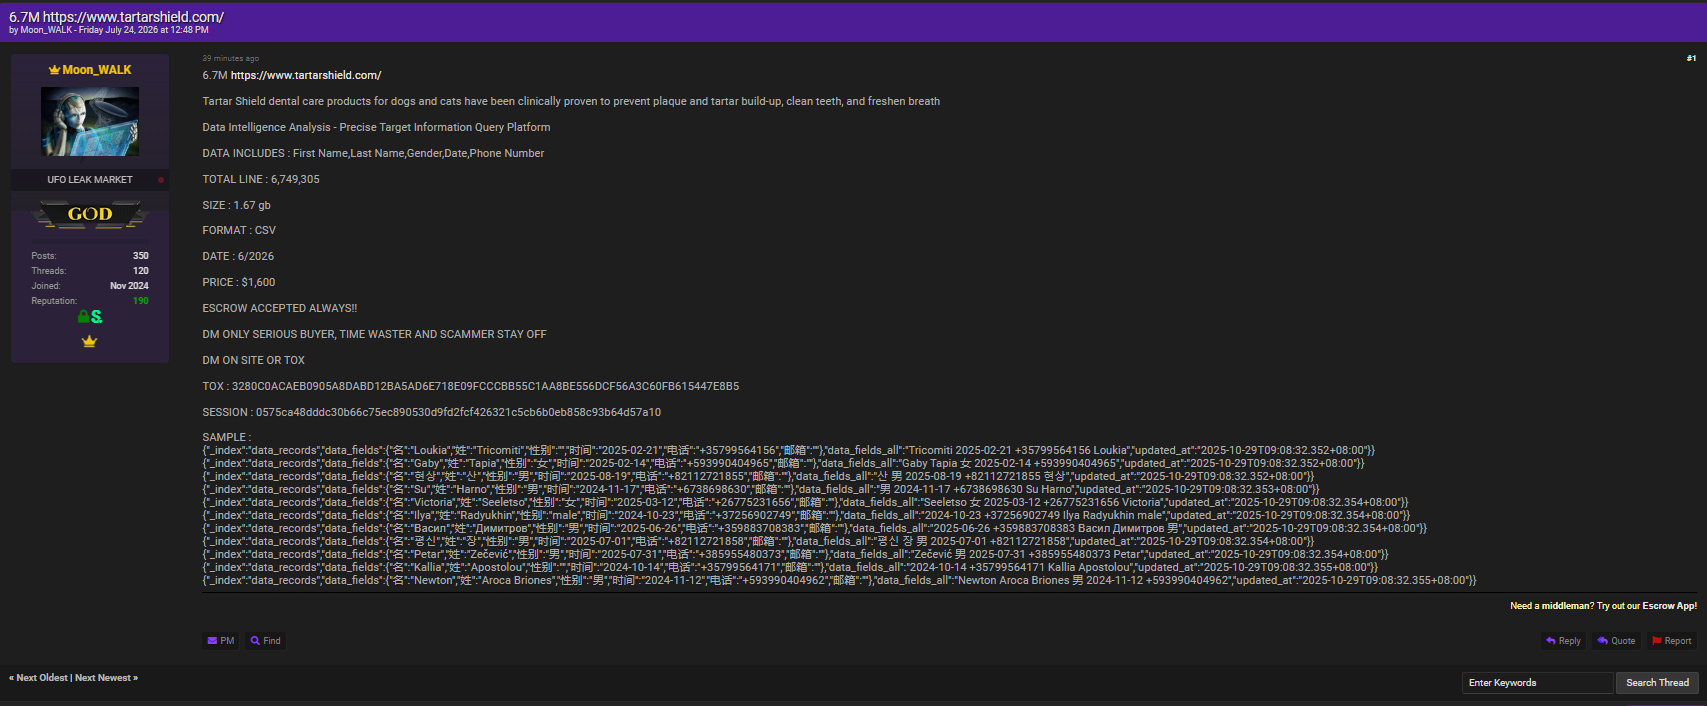The image size is (1707, 706).
Task: Click the 'SIZE : 1.67 gb' line
Action: (237, 205)
